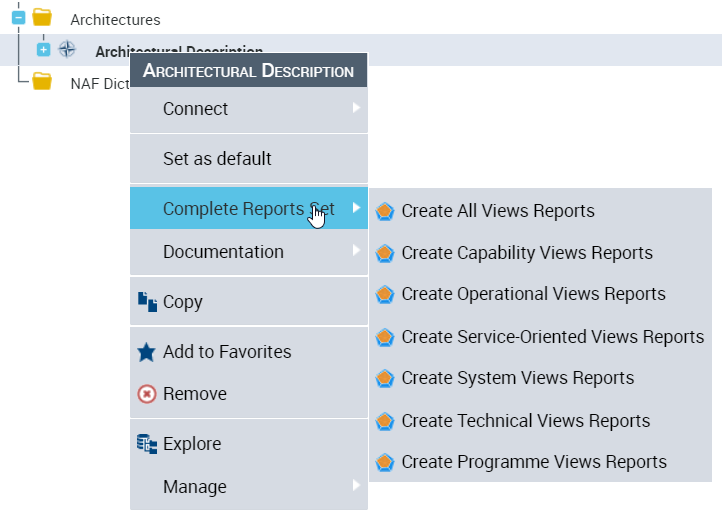This screenshot has width=722, height=510.
Task: Open the Connect submenu arrow
Action: click(356, 108)
